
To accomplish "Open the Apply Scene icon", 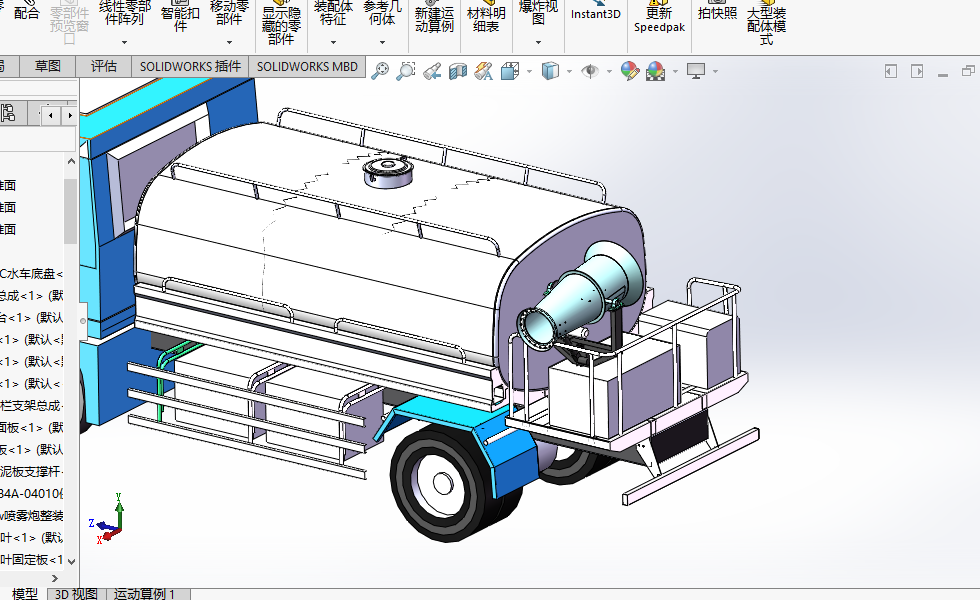I will [x=655, y=70].
